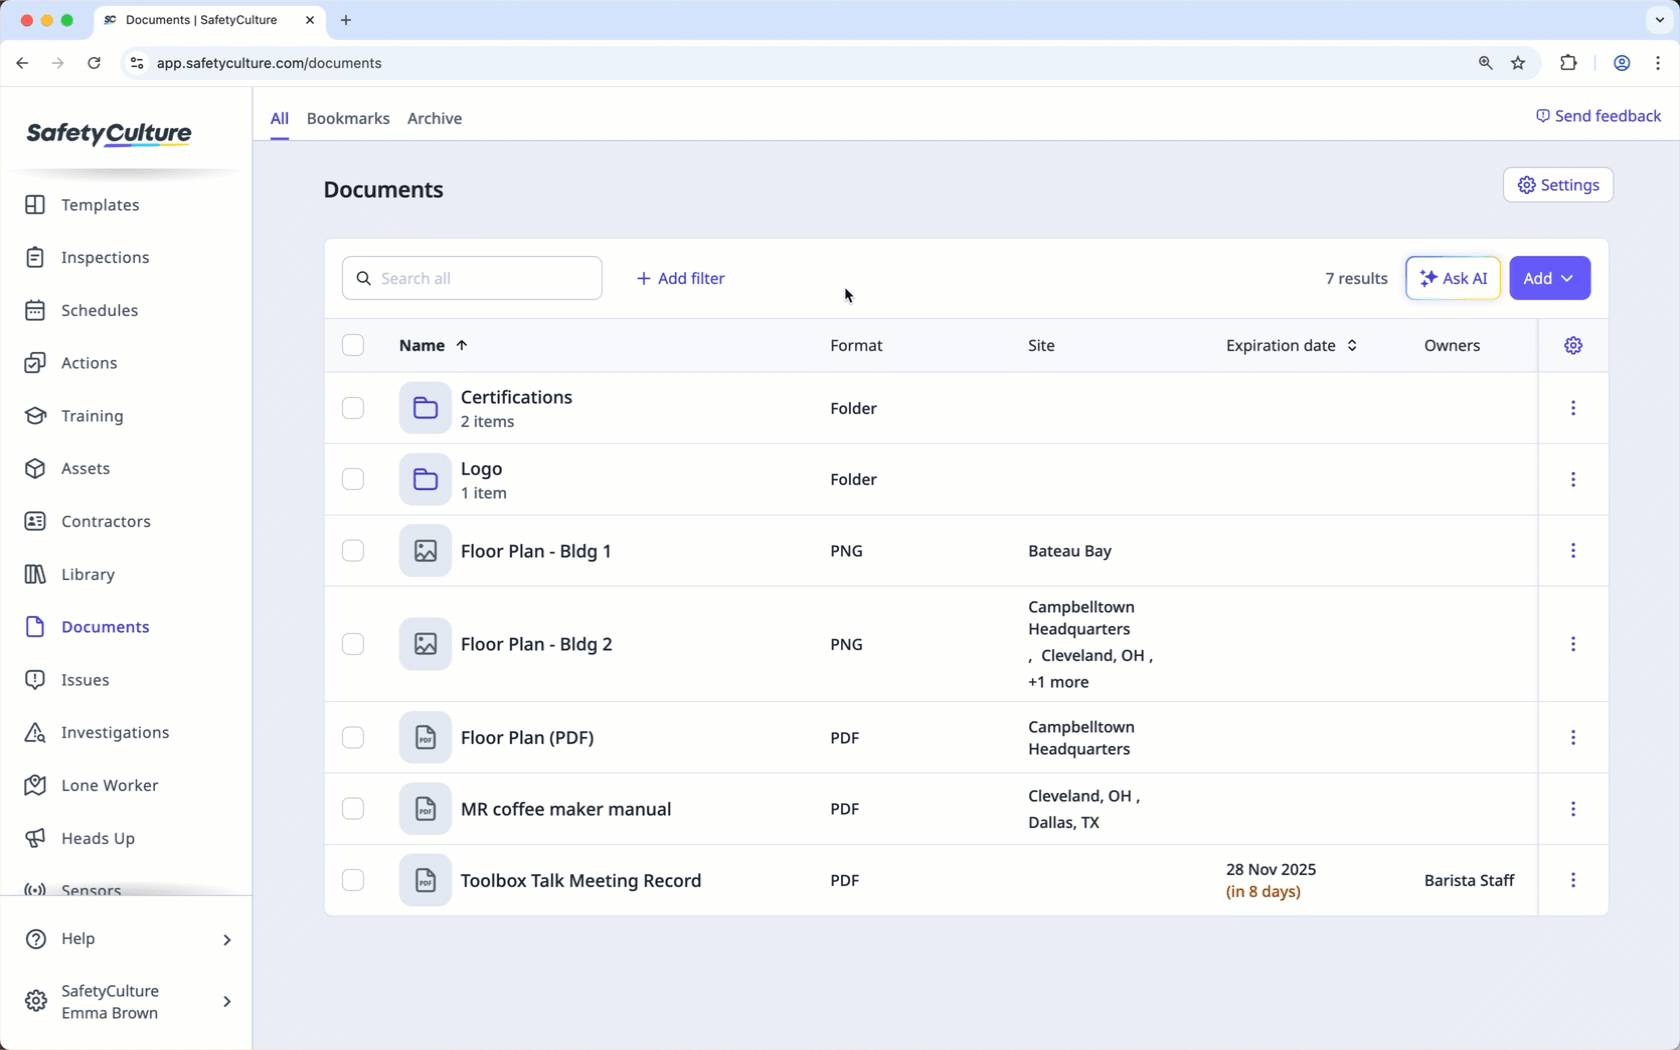1680x1050 pixels.
Task: Click the 'Barista Staff' owner cell
Action: tap(1469, 881)
